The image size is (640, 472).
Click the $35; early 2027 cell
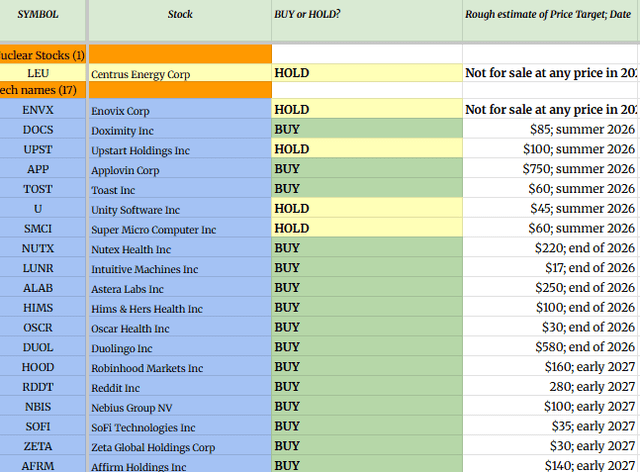click(x=551, y=426)
